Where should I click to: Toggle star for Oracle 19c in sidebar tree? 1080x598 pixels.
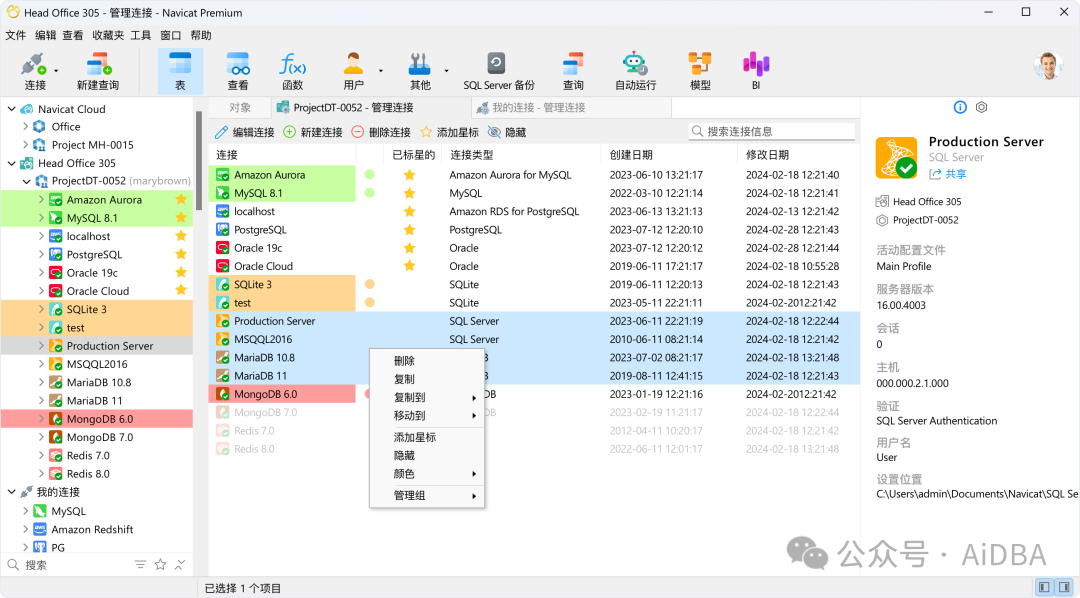click(x=181, y=272)
